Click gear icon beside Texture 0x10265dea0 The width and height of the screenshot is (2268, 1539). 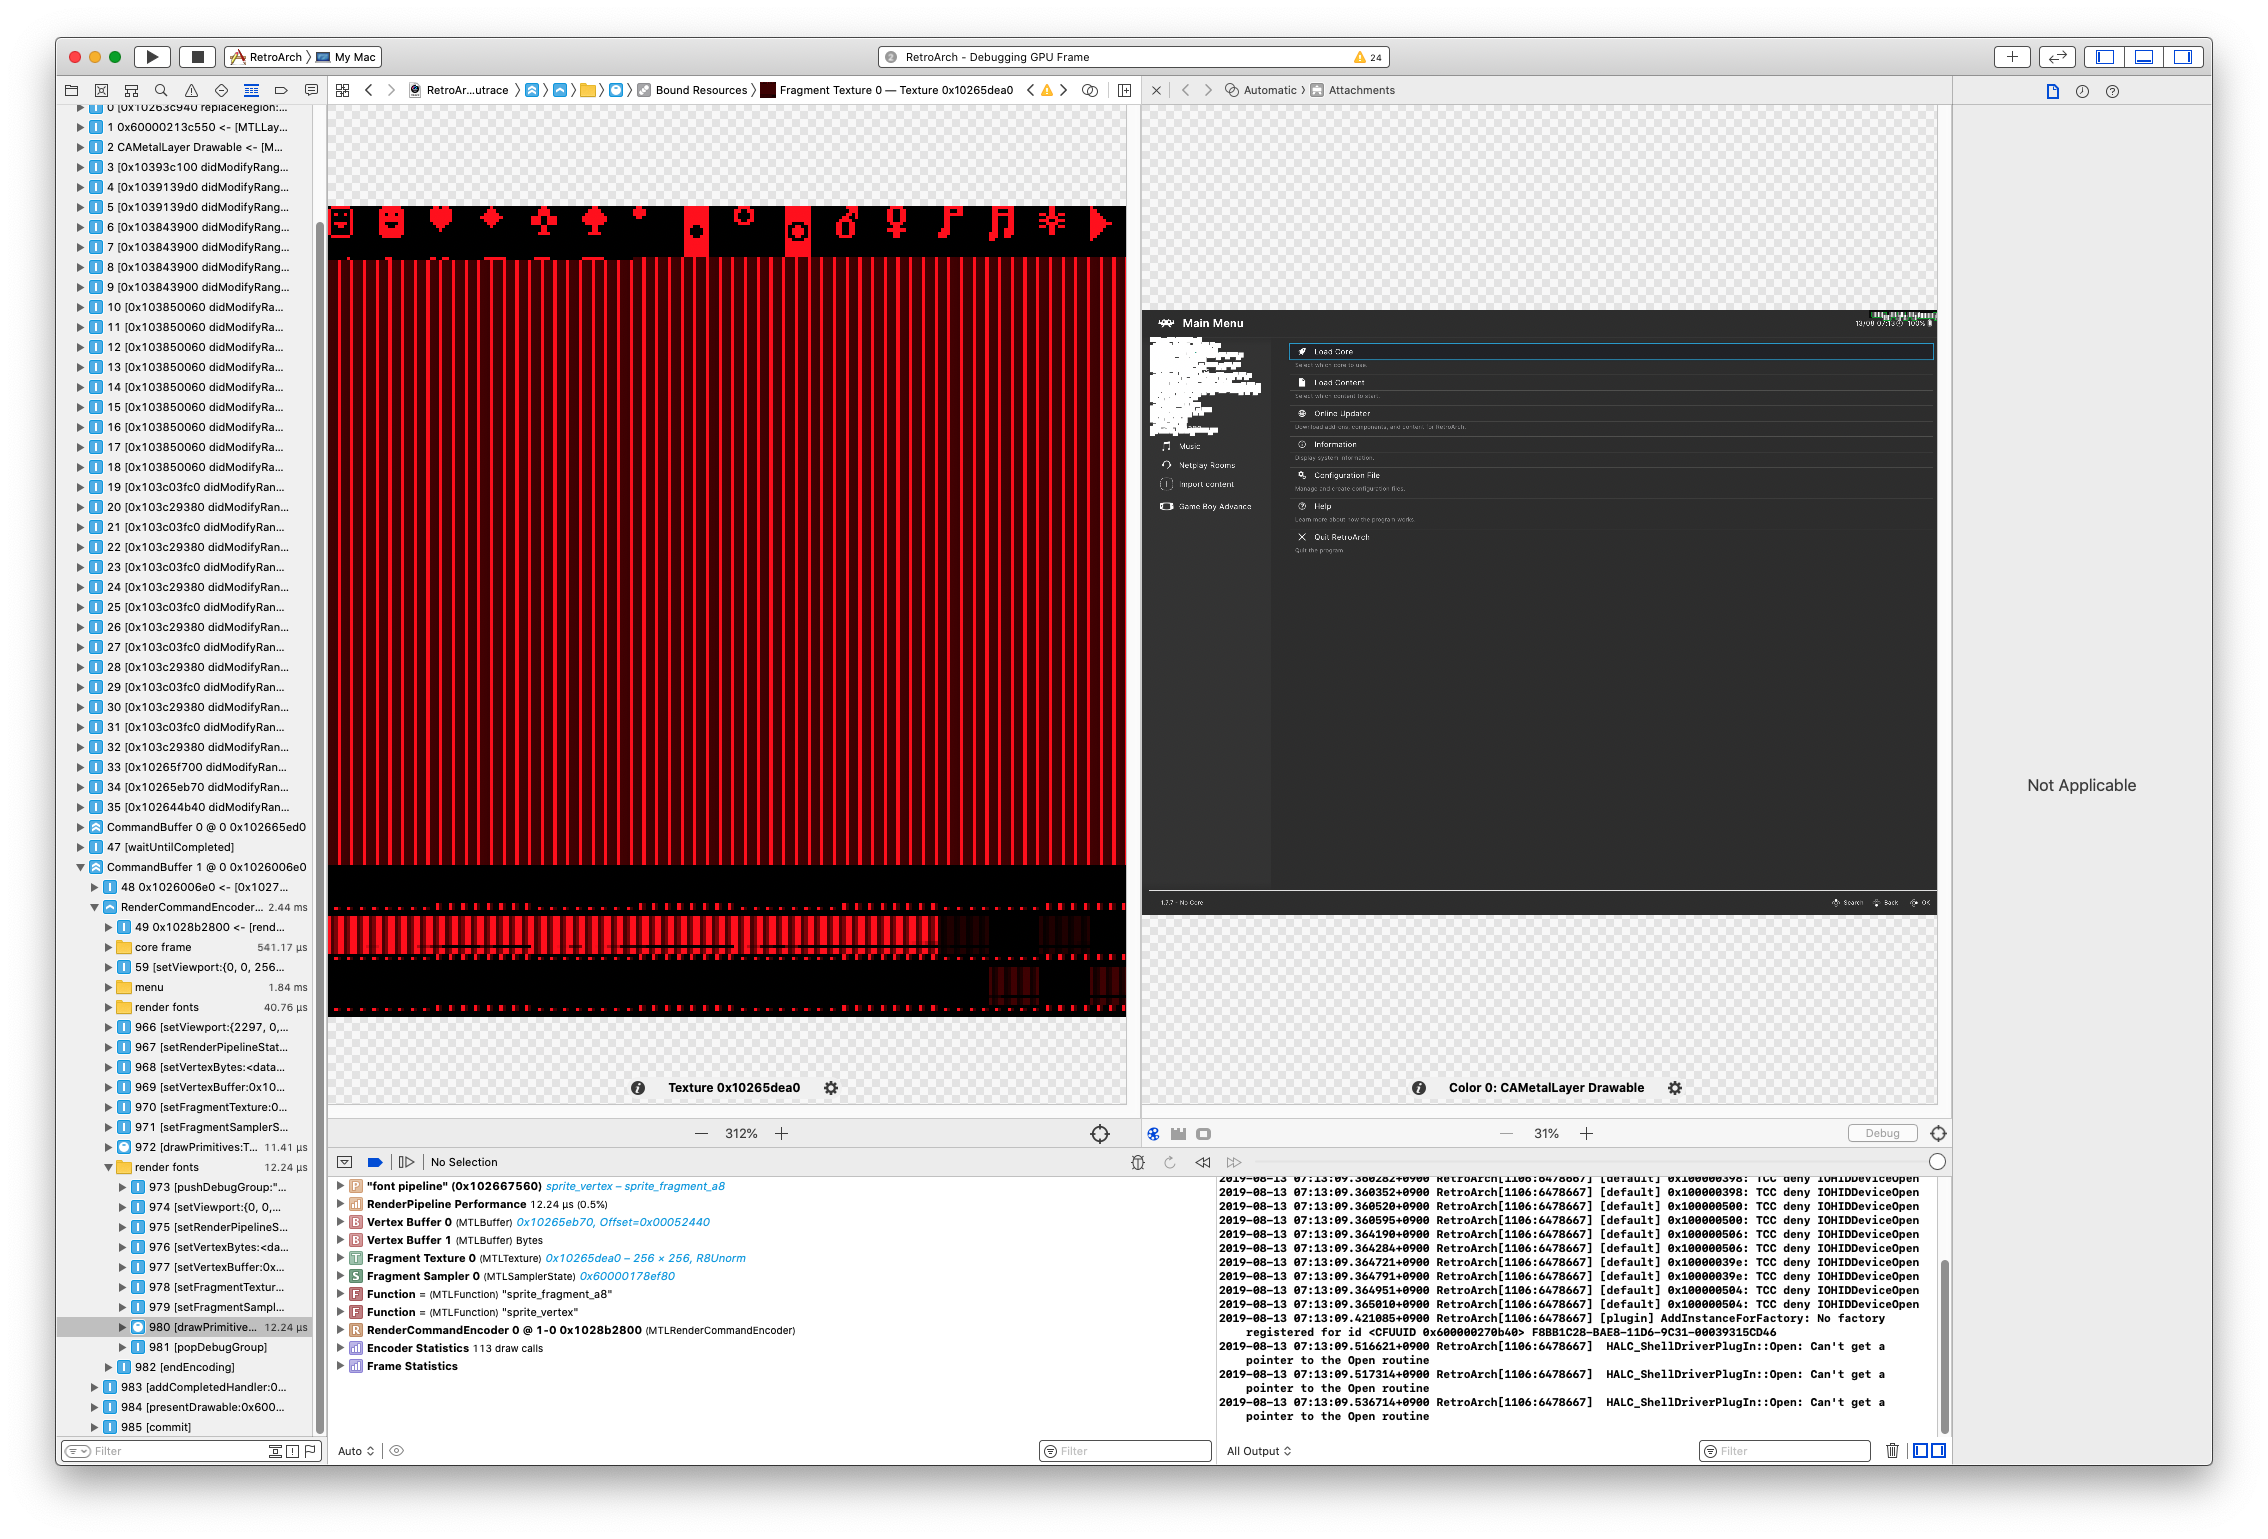point(830,1088)
